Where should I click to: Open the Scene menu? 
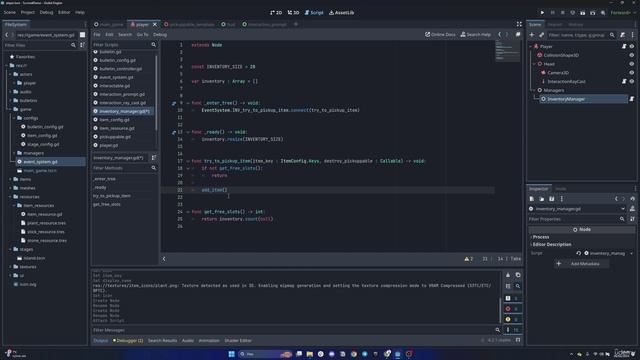pyautogui.click(x=9, y=13)
